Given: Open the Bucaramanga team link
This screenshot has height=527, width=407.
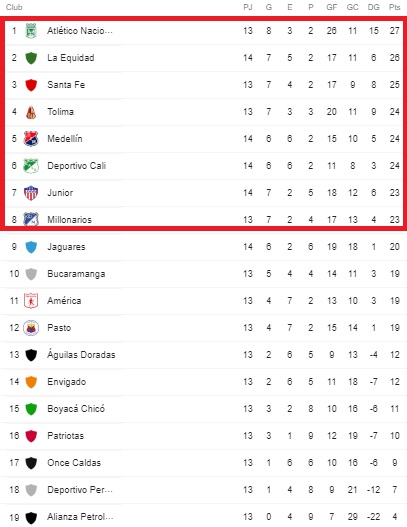Looking at the screenshot, I should tap(76, 274).
